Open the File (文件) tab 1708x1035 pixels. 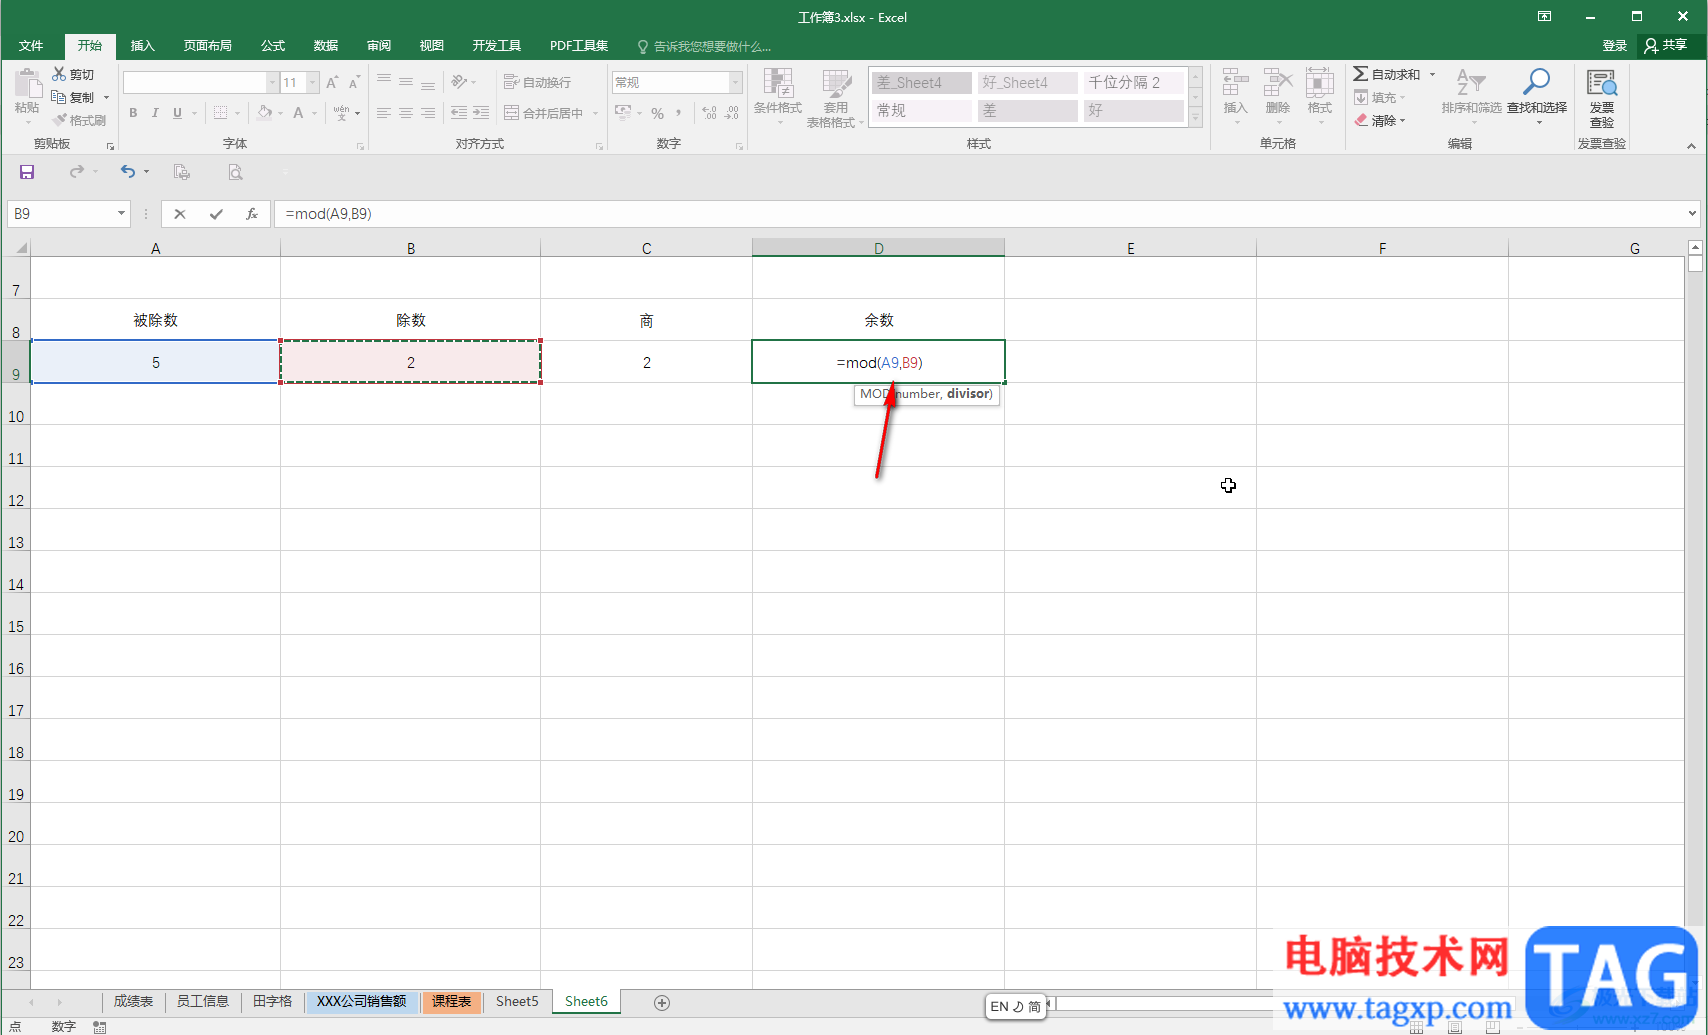tap(31, 46)
